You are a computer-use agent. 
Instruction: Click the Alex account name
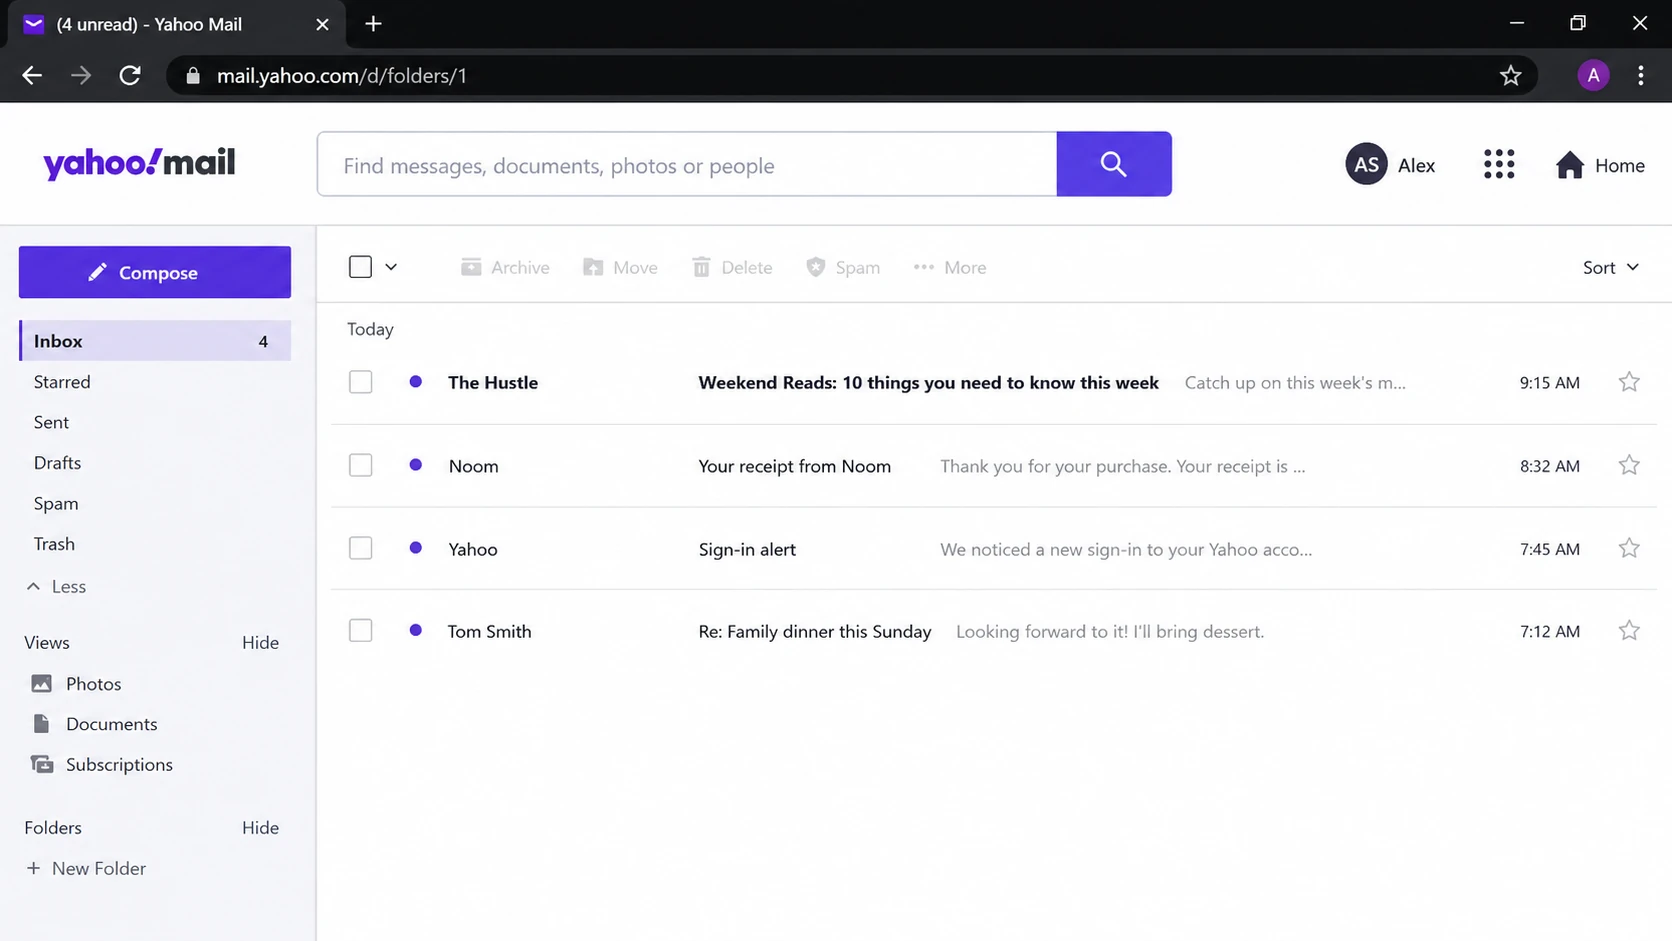1416,166
